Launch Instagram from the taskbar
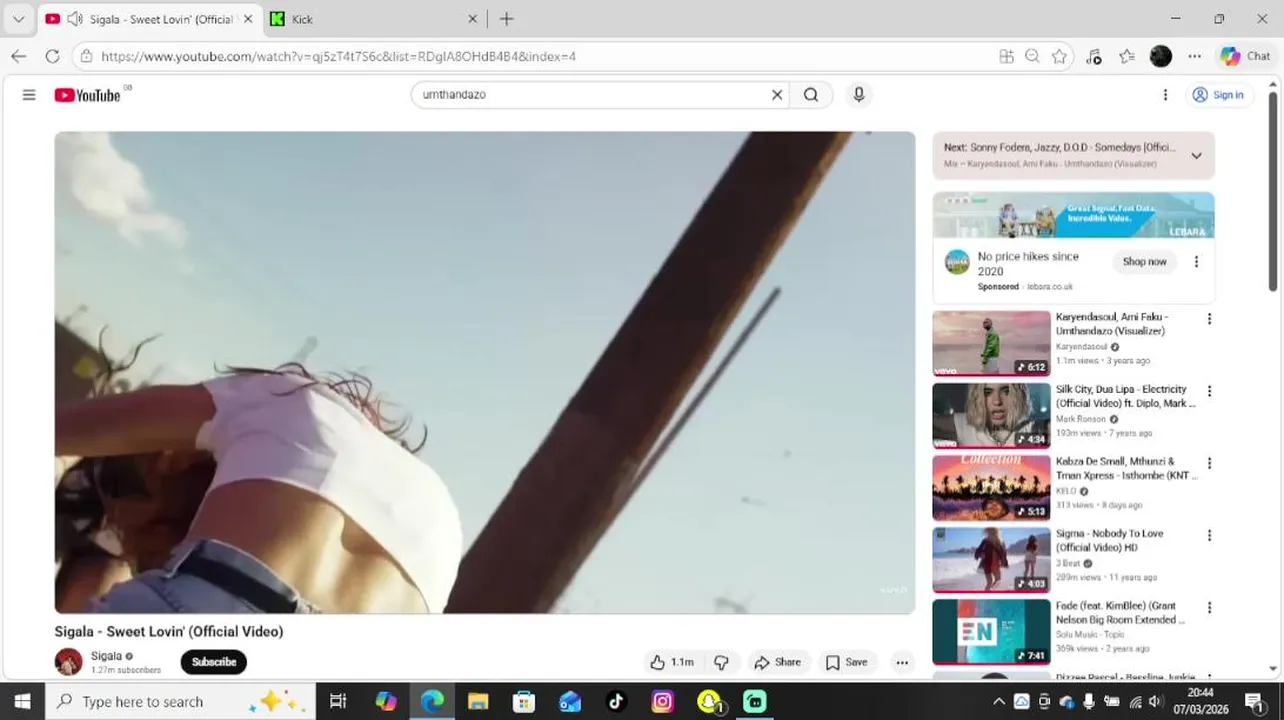The image size is (1284, 720). (x=662, y=701)
